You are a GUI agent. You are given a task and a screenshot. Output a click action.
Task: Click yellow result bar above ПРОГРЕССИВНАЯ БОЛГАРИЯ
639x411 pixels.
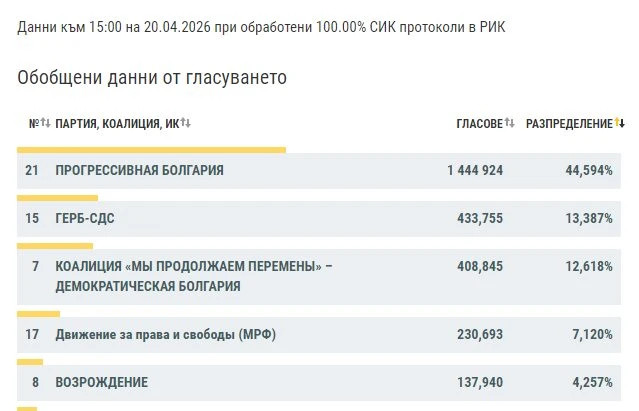tap(152, 150)
